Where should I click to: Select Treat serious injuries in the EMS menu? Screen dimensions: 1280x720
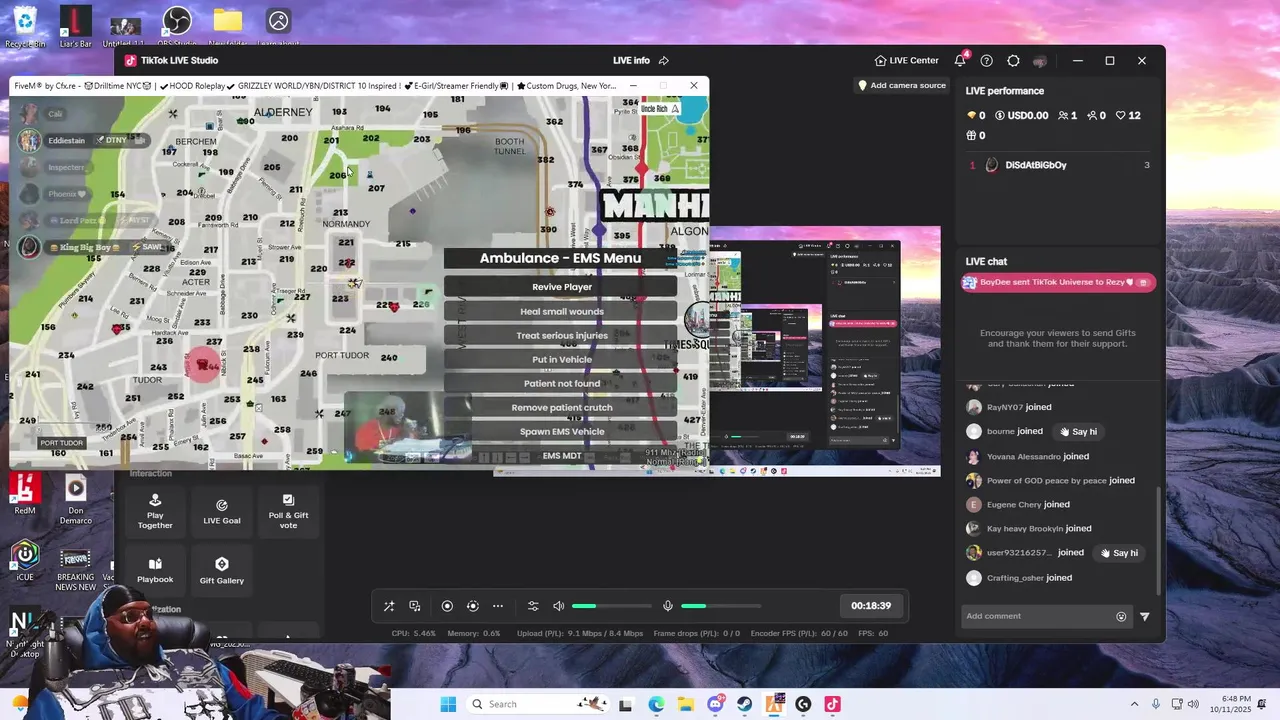pyautogui.click(x=561, y=335)
